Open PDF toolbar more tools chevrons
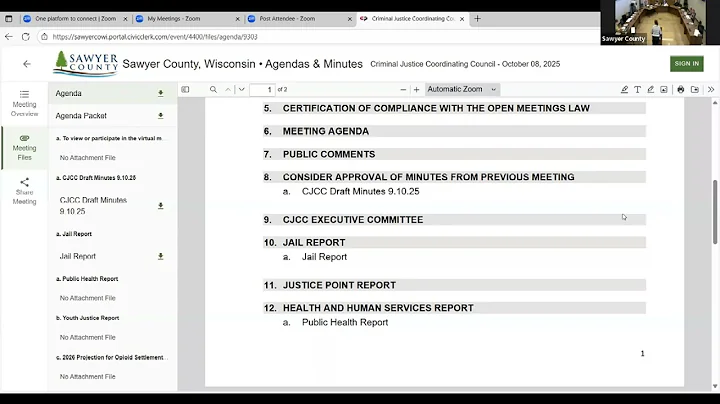The height and width of the screenshot is (404, 720). 711,90
